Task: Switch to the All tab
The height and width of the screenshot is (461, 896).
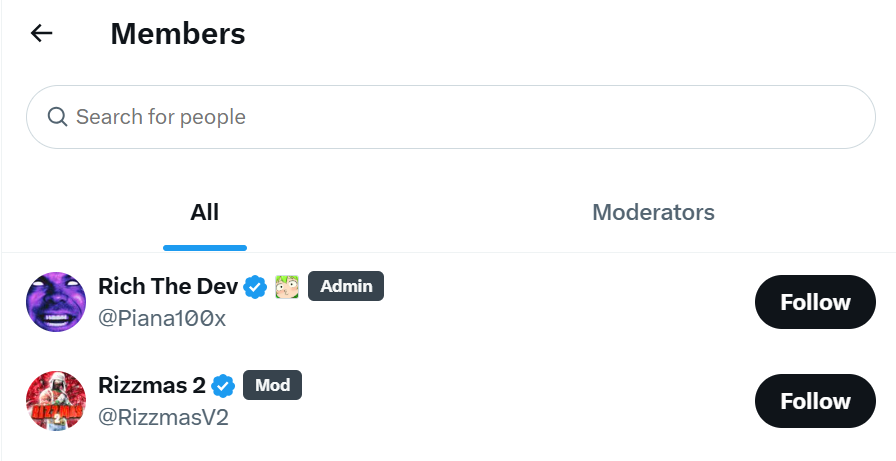Action: click(204, 212)
